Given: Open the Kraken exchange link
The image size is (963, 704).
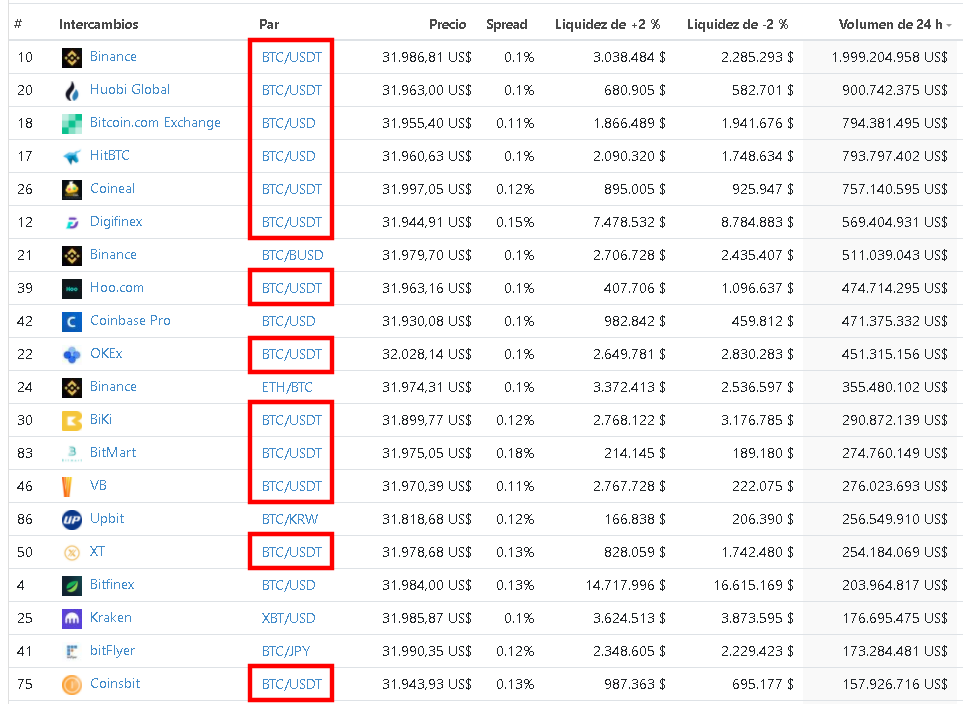Looking at the screenshot, I should [x=111, y=617].
